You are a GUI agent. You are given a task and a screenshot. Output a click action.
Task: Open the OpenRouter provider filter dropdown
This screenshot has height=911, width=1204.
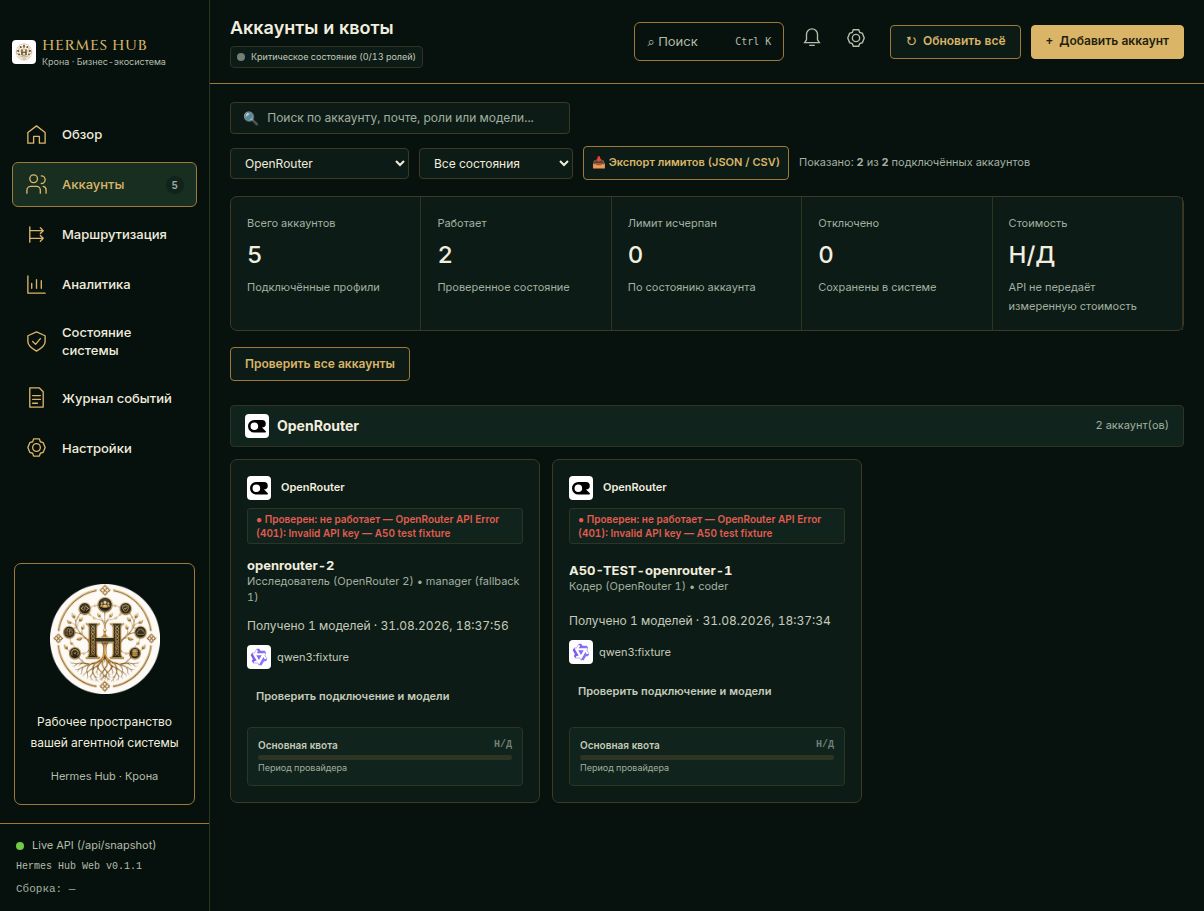(319, 163)
